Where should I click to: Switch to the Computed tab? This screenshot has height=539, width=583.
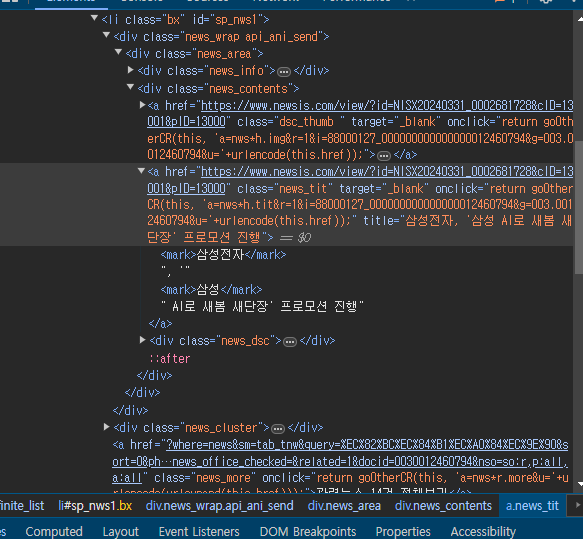[x=54, y=532]
